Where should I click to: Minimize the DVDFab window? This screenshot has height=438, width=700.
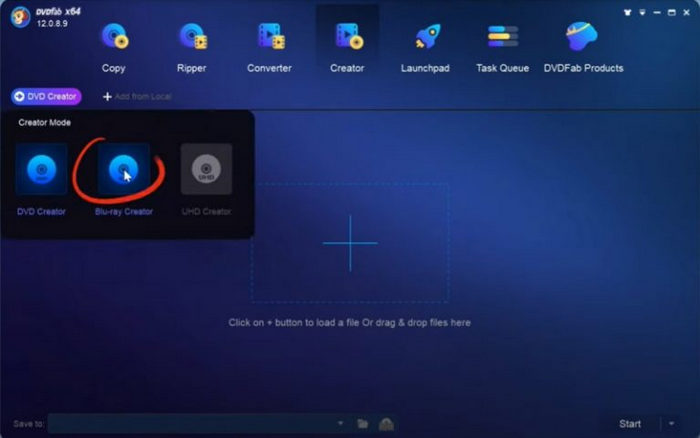(x=657, y=13)
